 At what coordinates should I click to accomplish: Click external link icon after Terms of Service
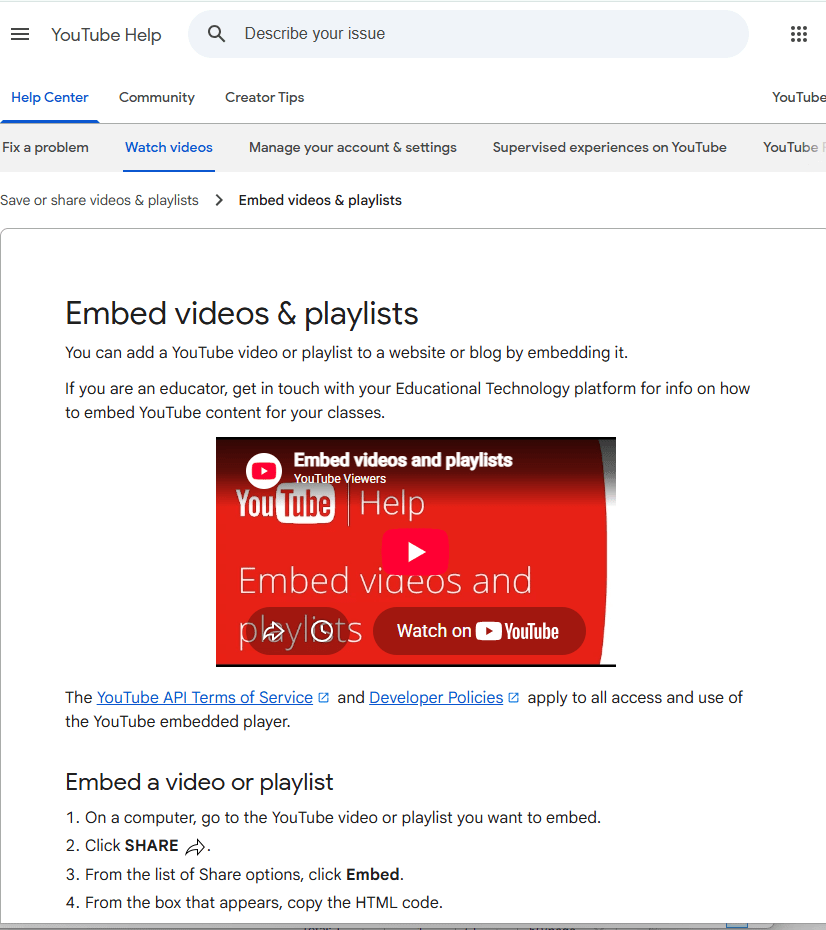[324, 698]
